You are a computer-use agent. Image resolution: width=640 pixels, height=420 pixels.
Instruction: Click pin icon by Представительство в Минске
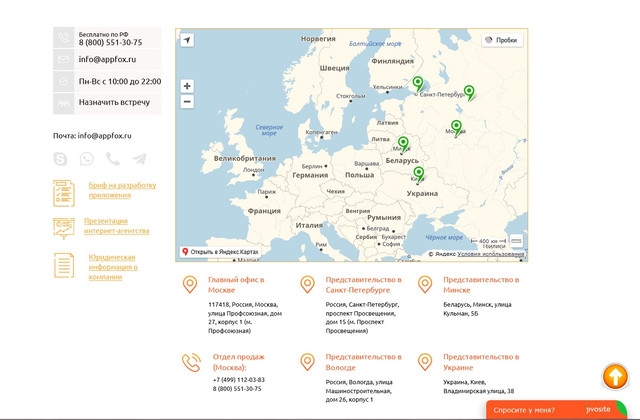[x=425, y=284]
